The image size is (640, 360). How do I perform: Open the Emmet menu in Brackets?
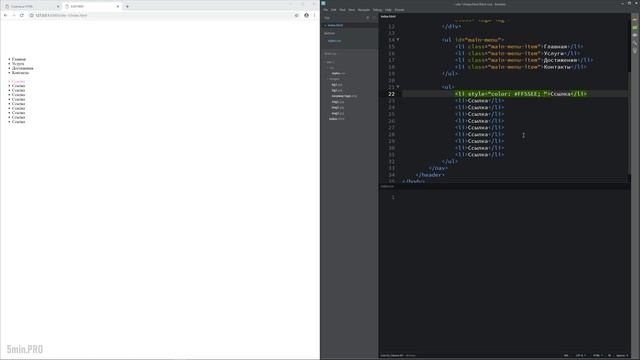click(400, 10)
